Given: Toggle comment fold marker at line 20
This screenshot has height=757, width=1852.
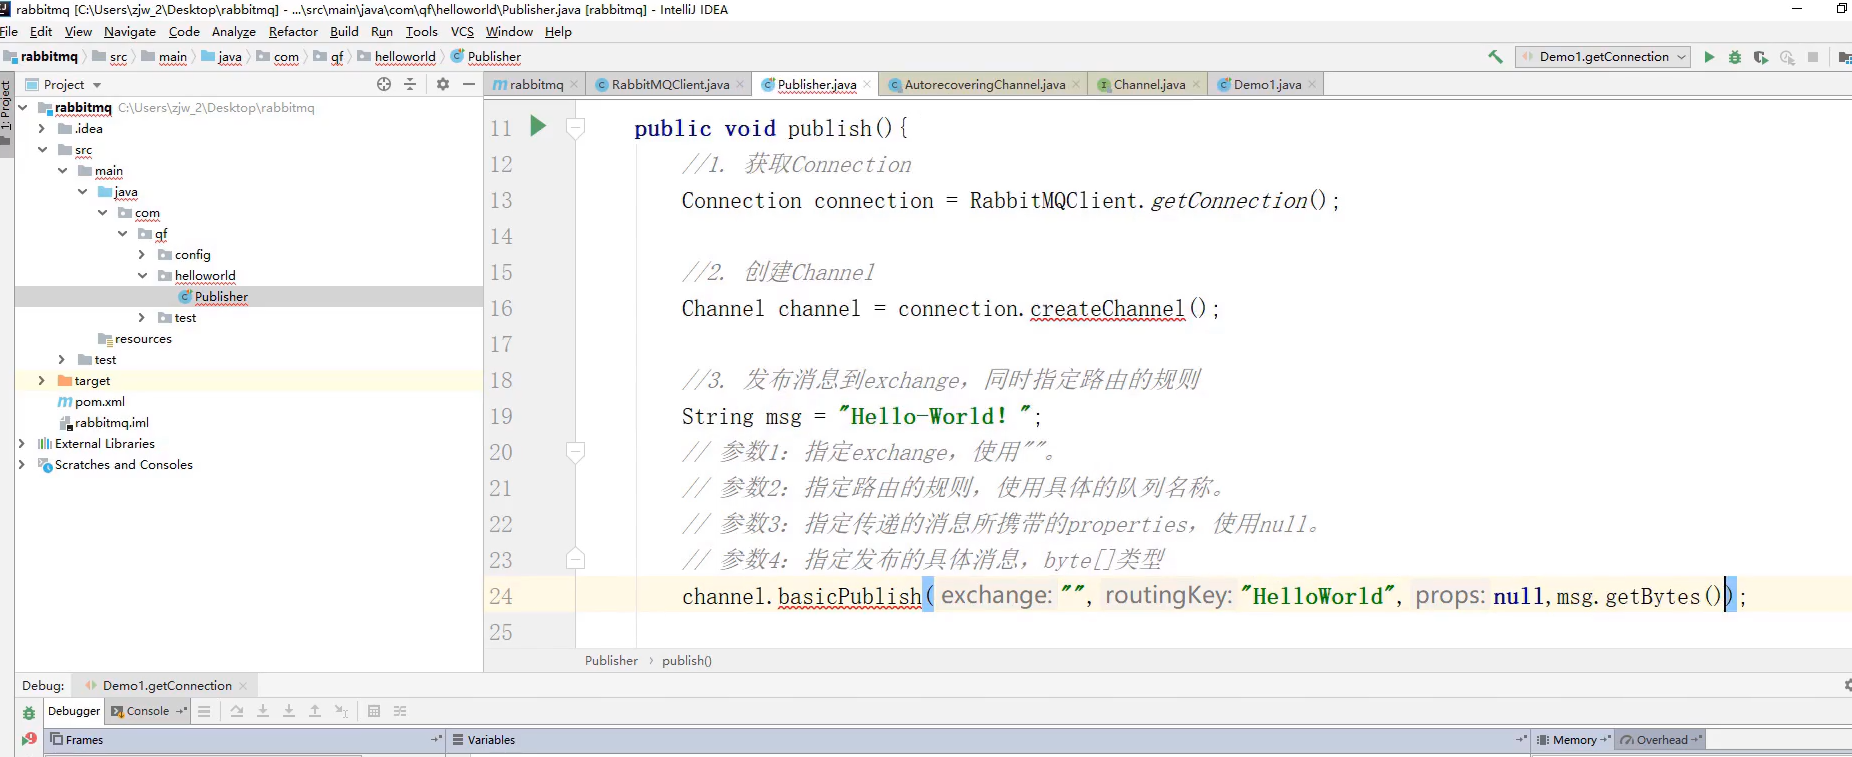Looking at the screenshot, I should coord(575,452).
